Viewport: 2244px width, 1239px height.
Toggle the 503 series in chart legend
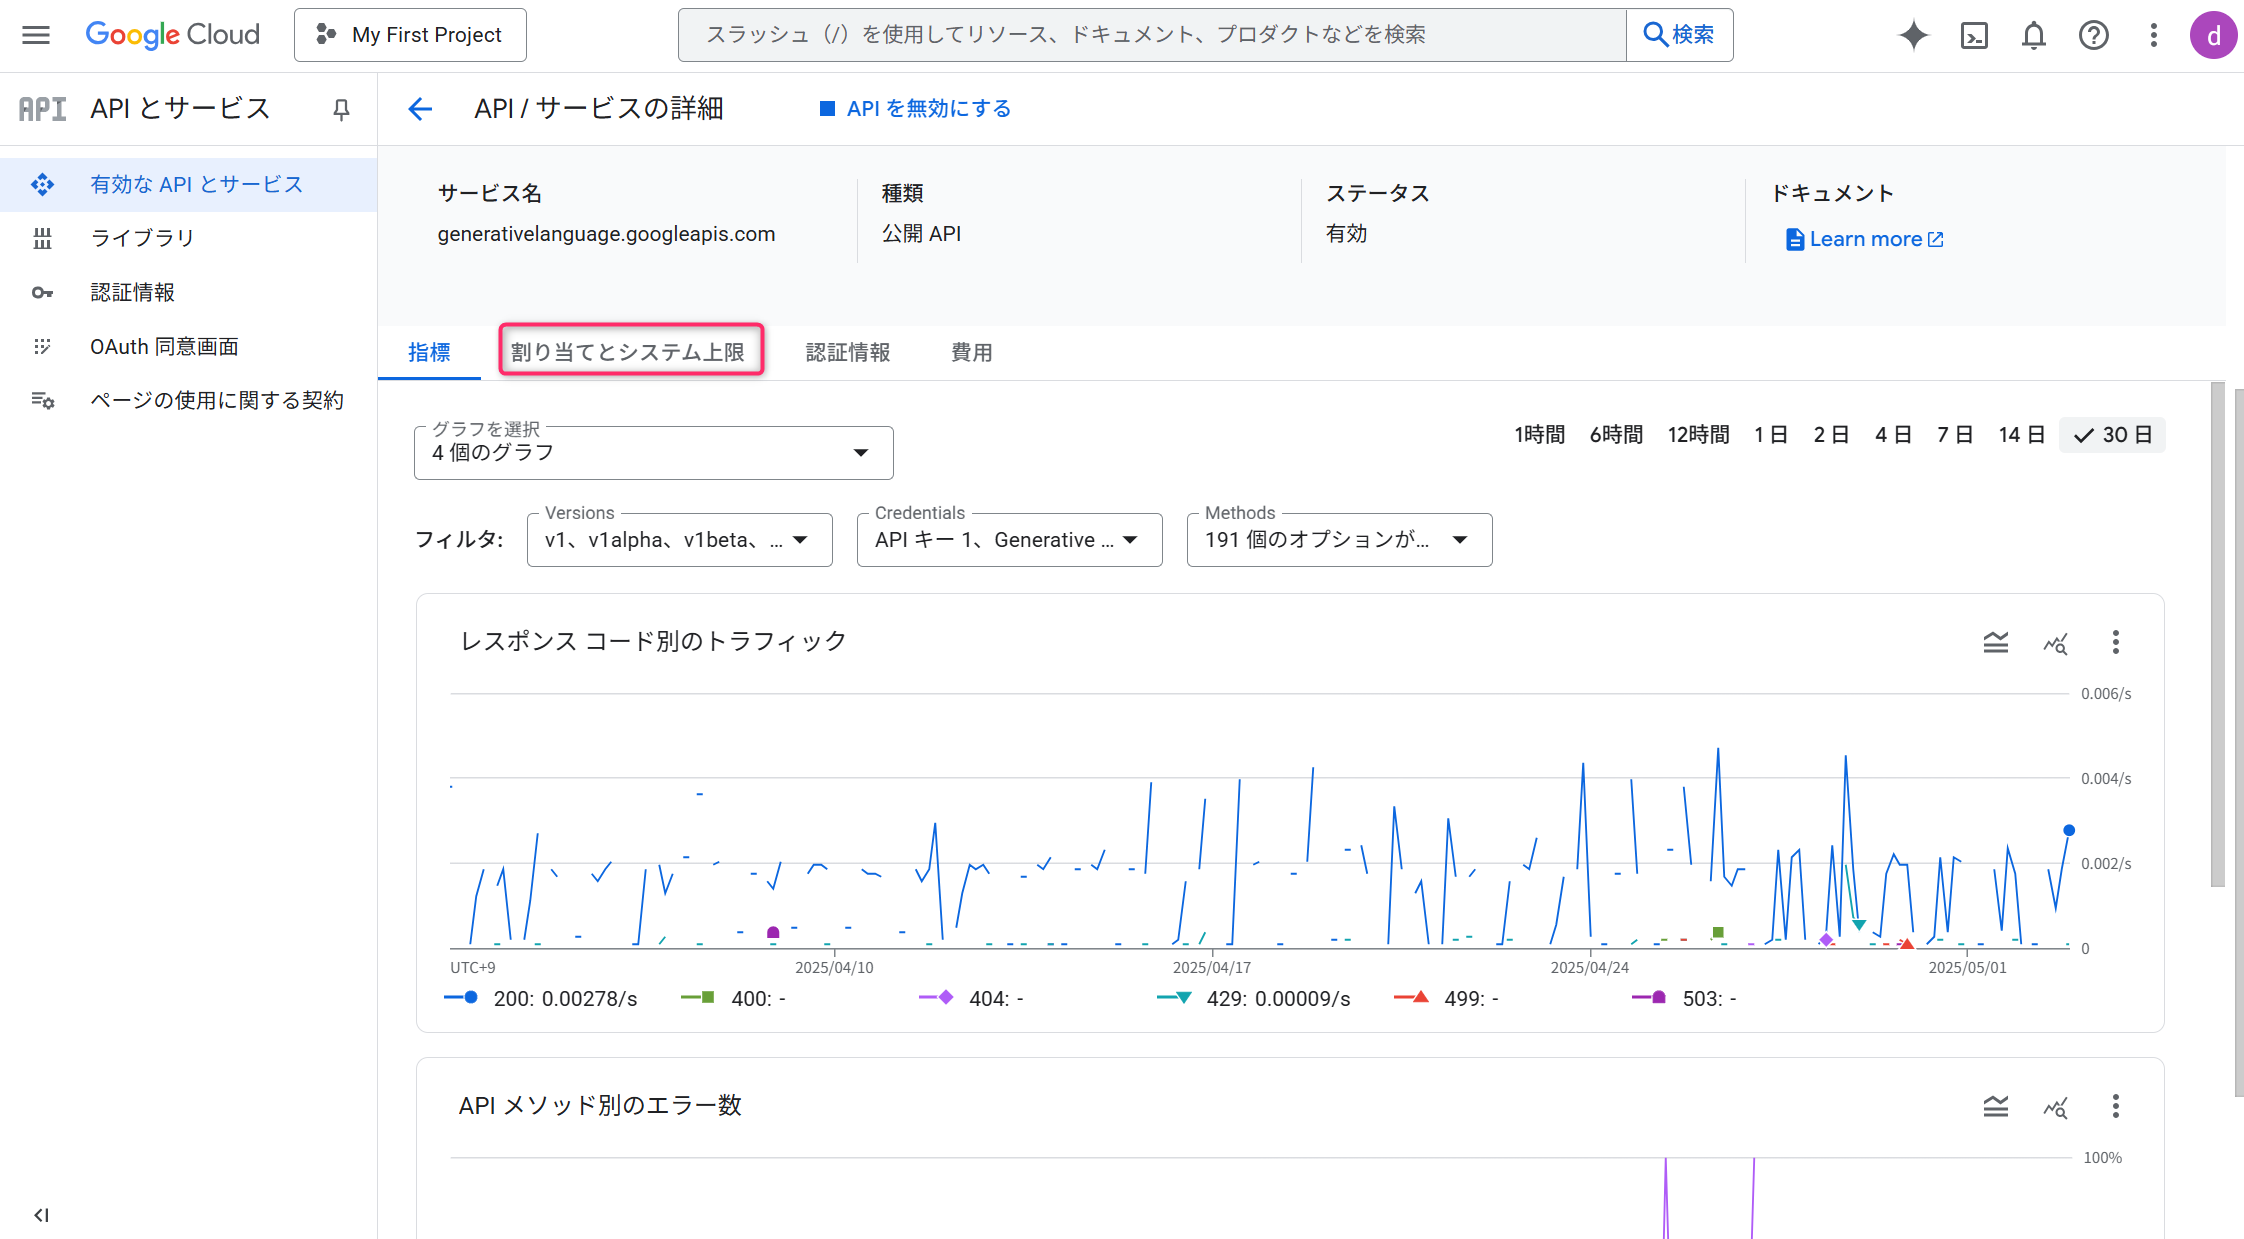point(1684,999)
